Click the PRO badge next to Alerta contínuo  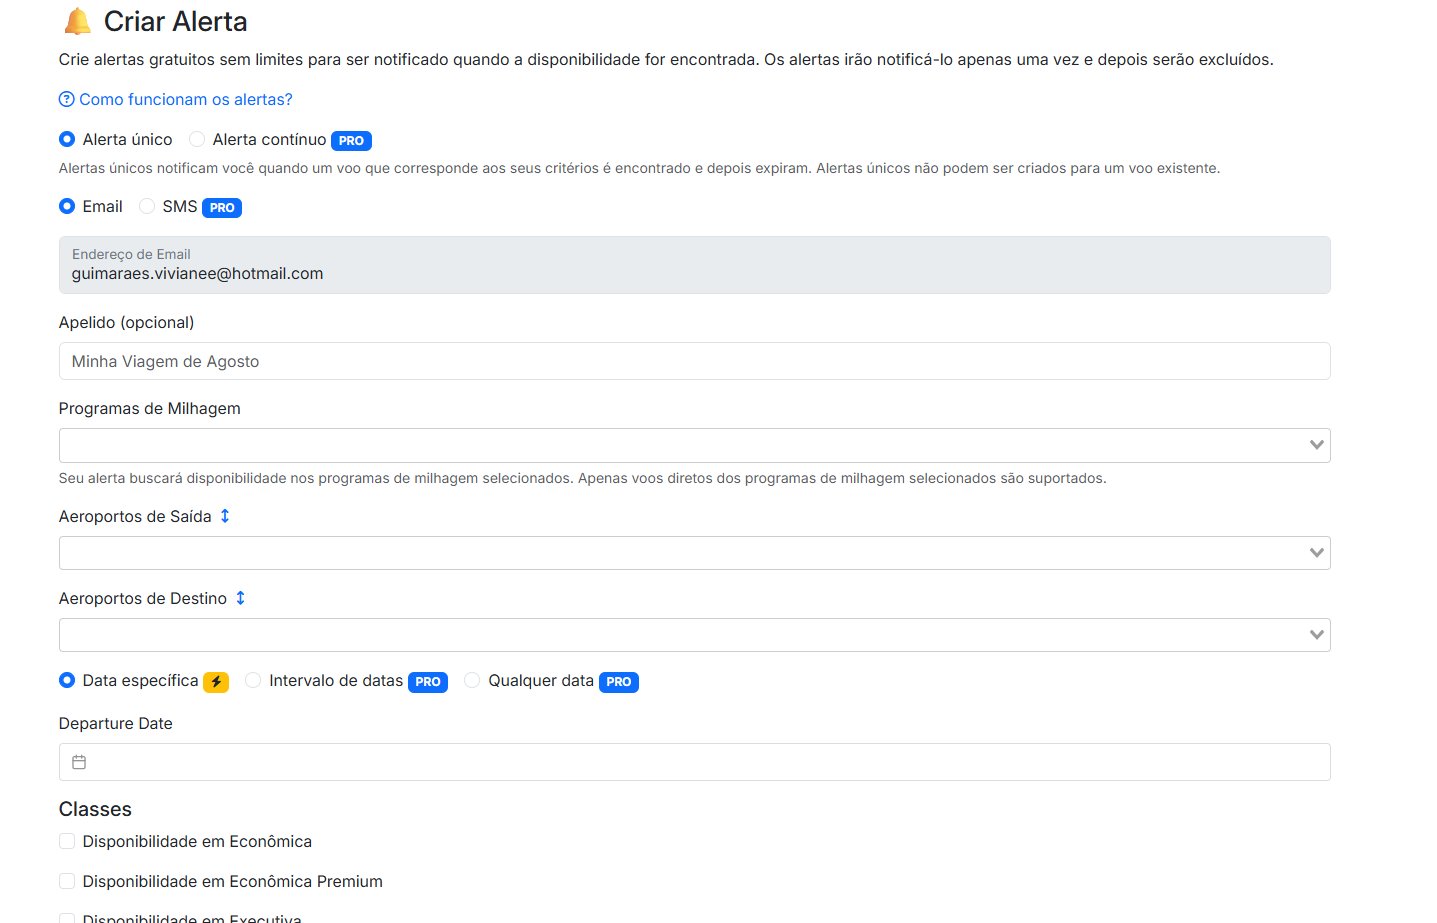click(x=351, y=141)
